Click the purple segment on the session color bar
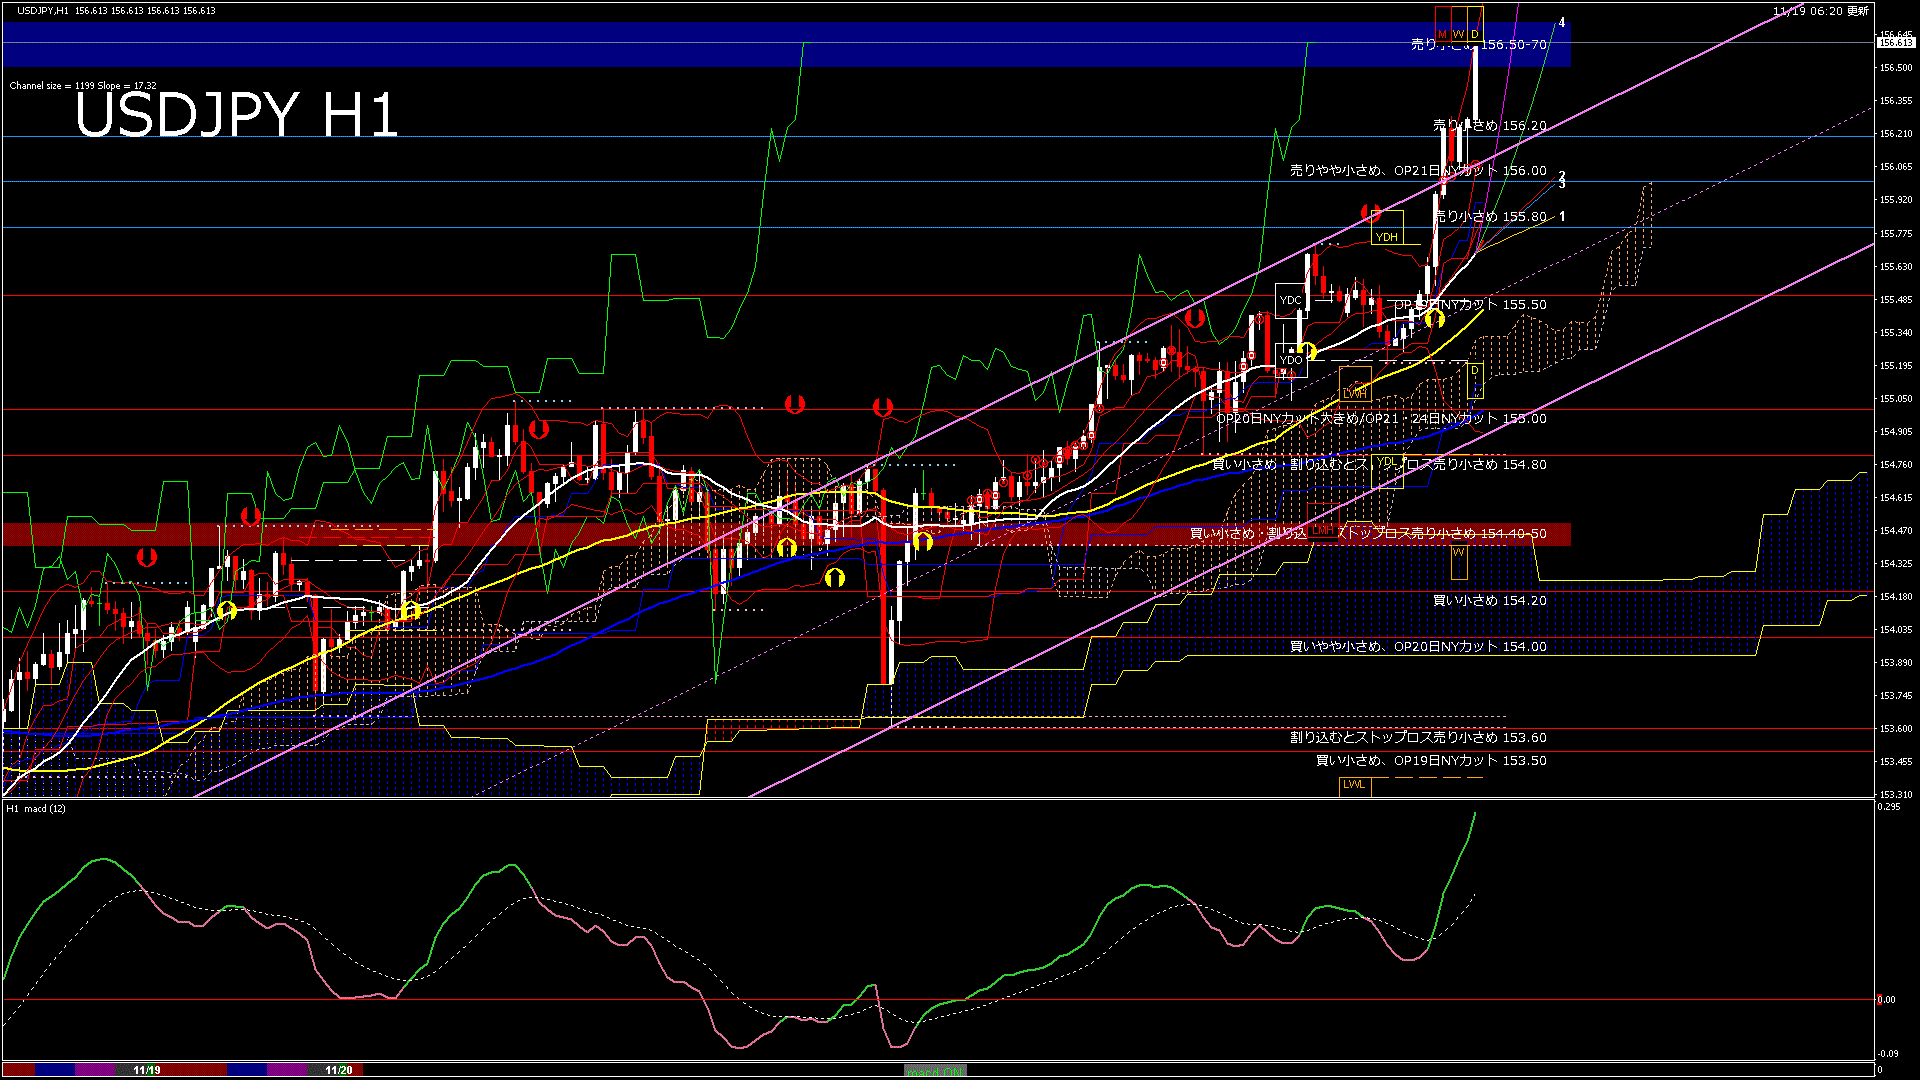The height and width of the screenshot is (1080, 1920). (x=95, y=1070)
